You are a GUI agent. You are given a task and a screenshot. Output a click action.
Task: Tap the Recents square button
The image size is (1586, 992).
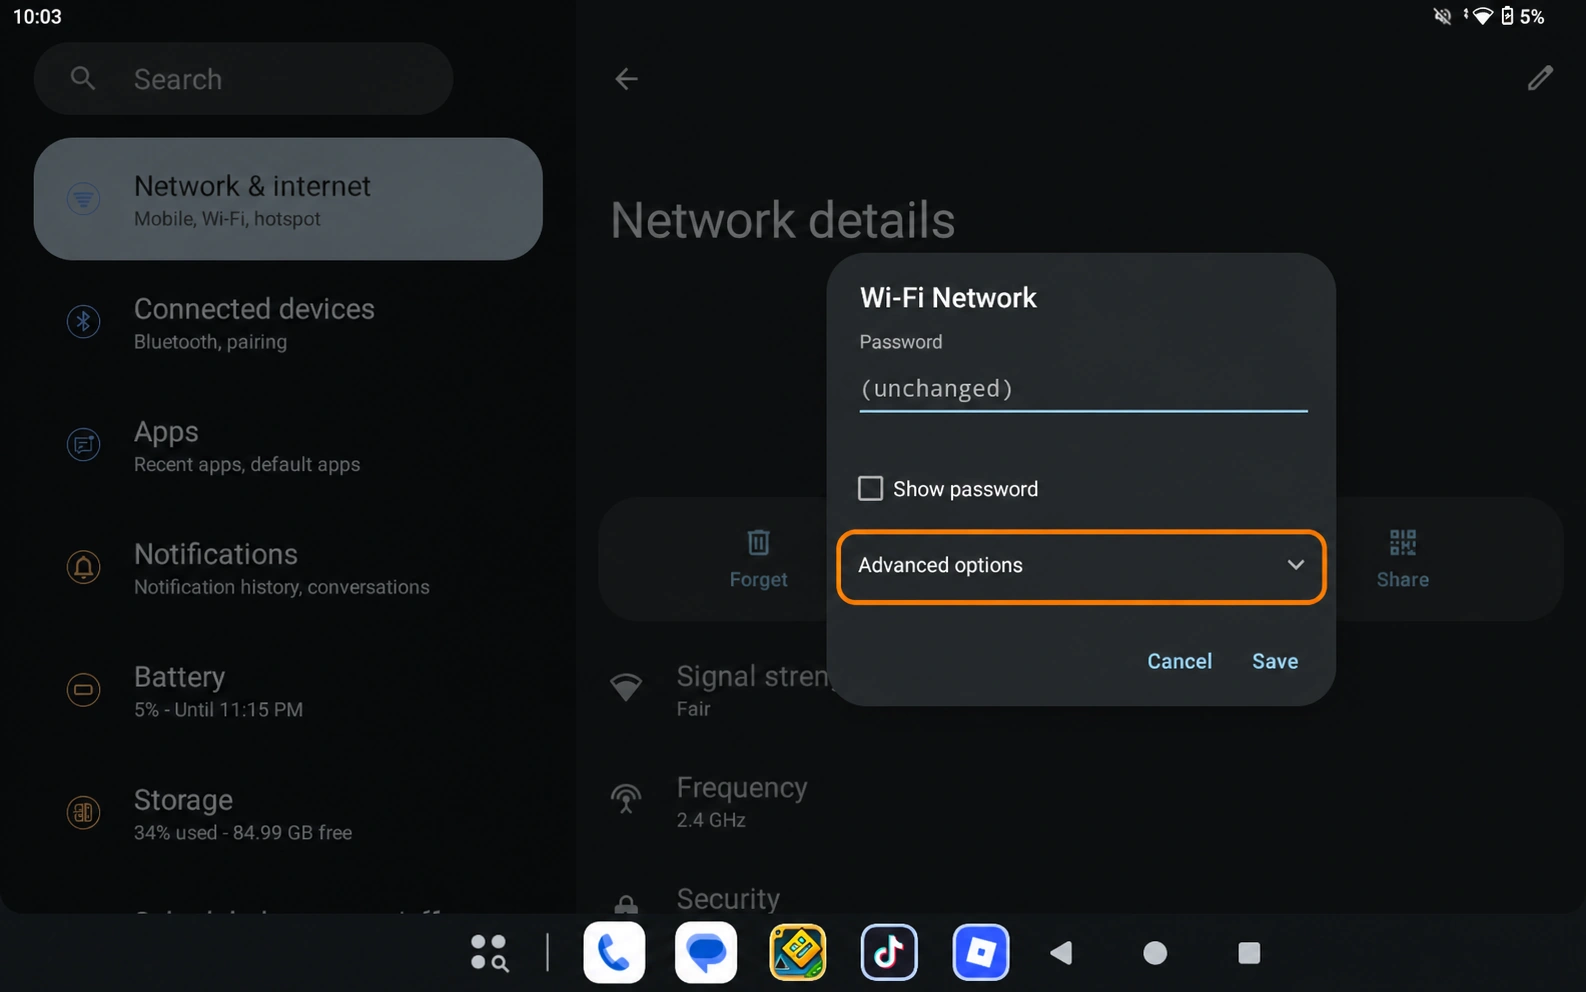1249,953
